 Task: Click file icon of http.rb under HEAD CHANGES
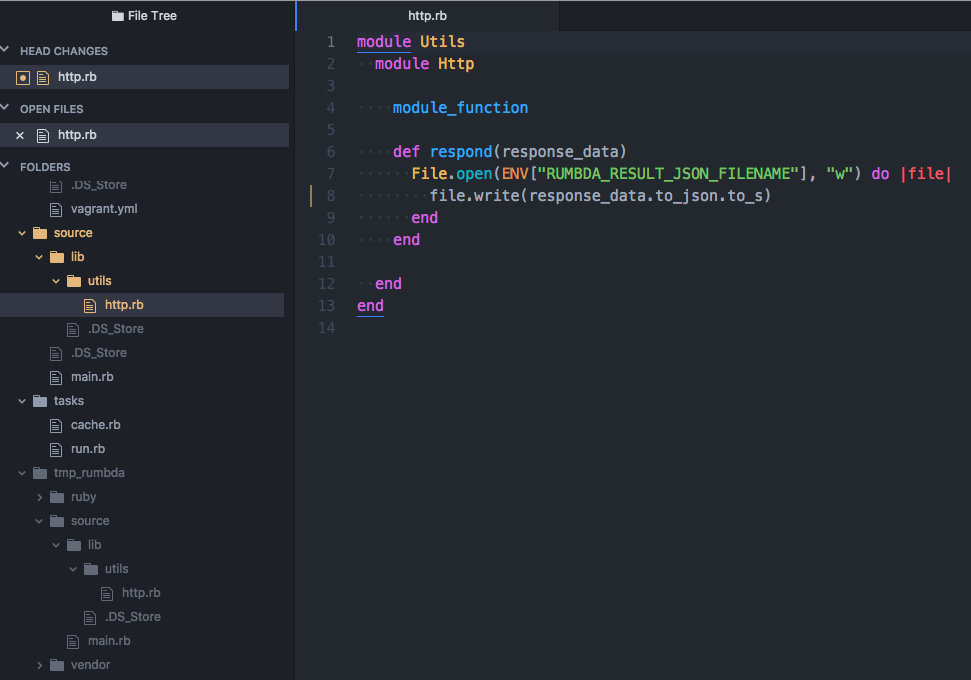(x=43, y=77)
